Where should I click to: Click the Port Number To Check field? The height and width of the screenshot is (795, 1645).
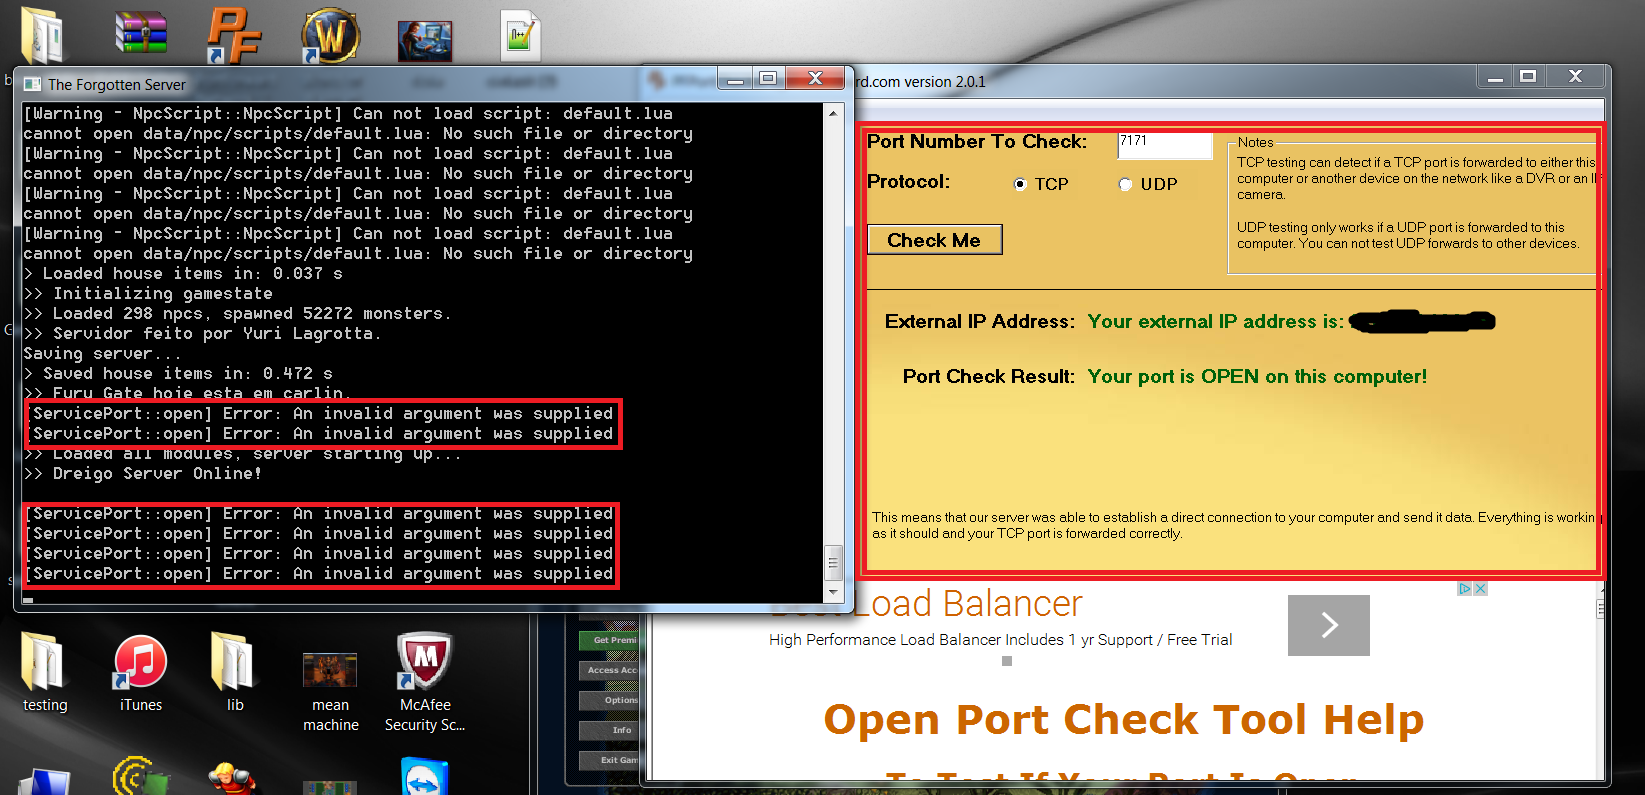tap(1165, 145)
